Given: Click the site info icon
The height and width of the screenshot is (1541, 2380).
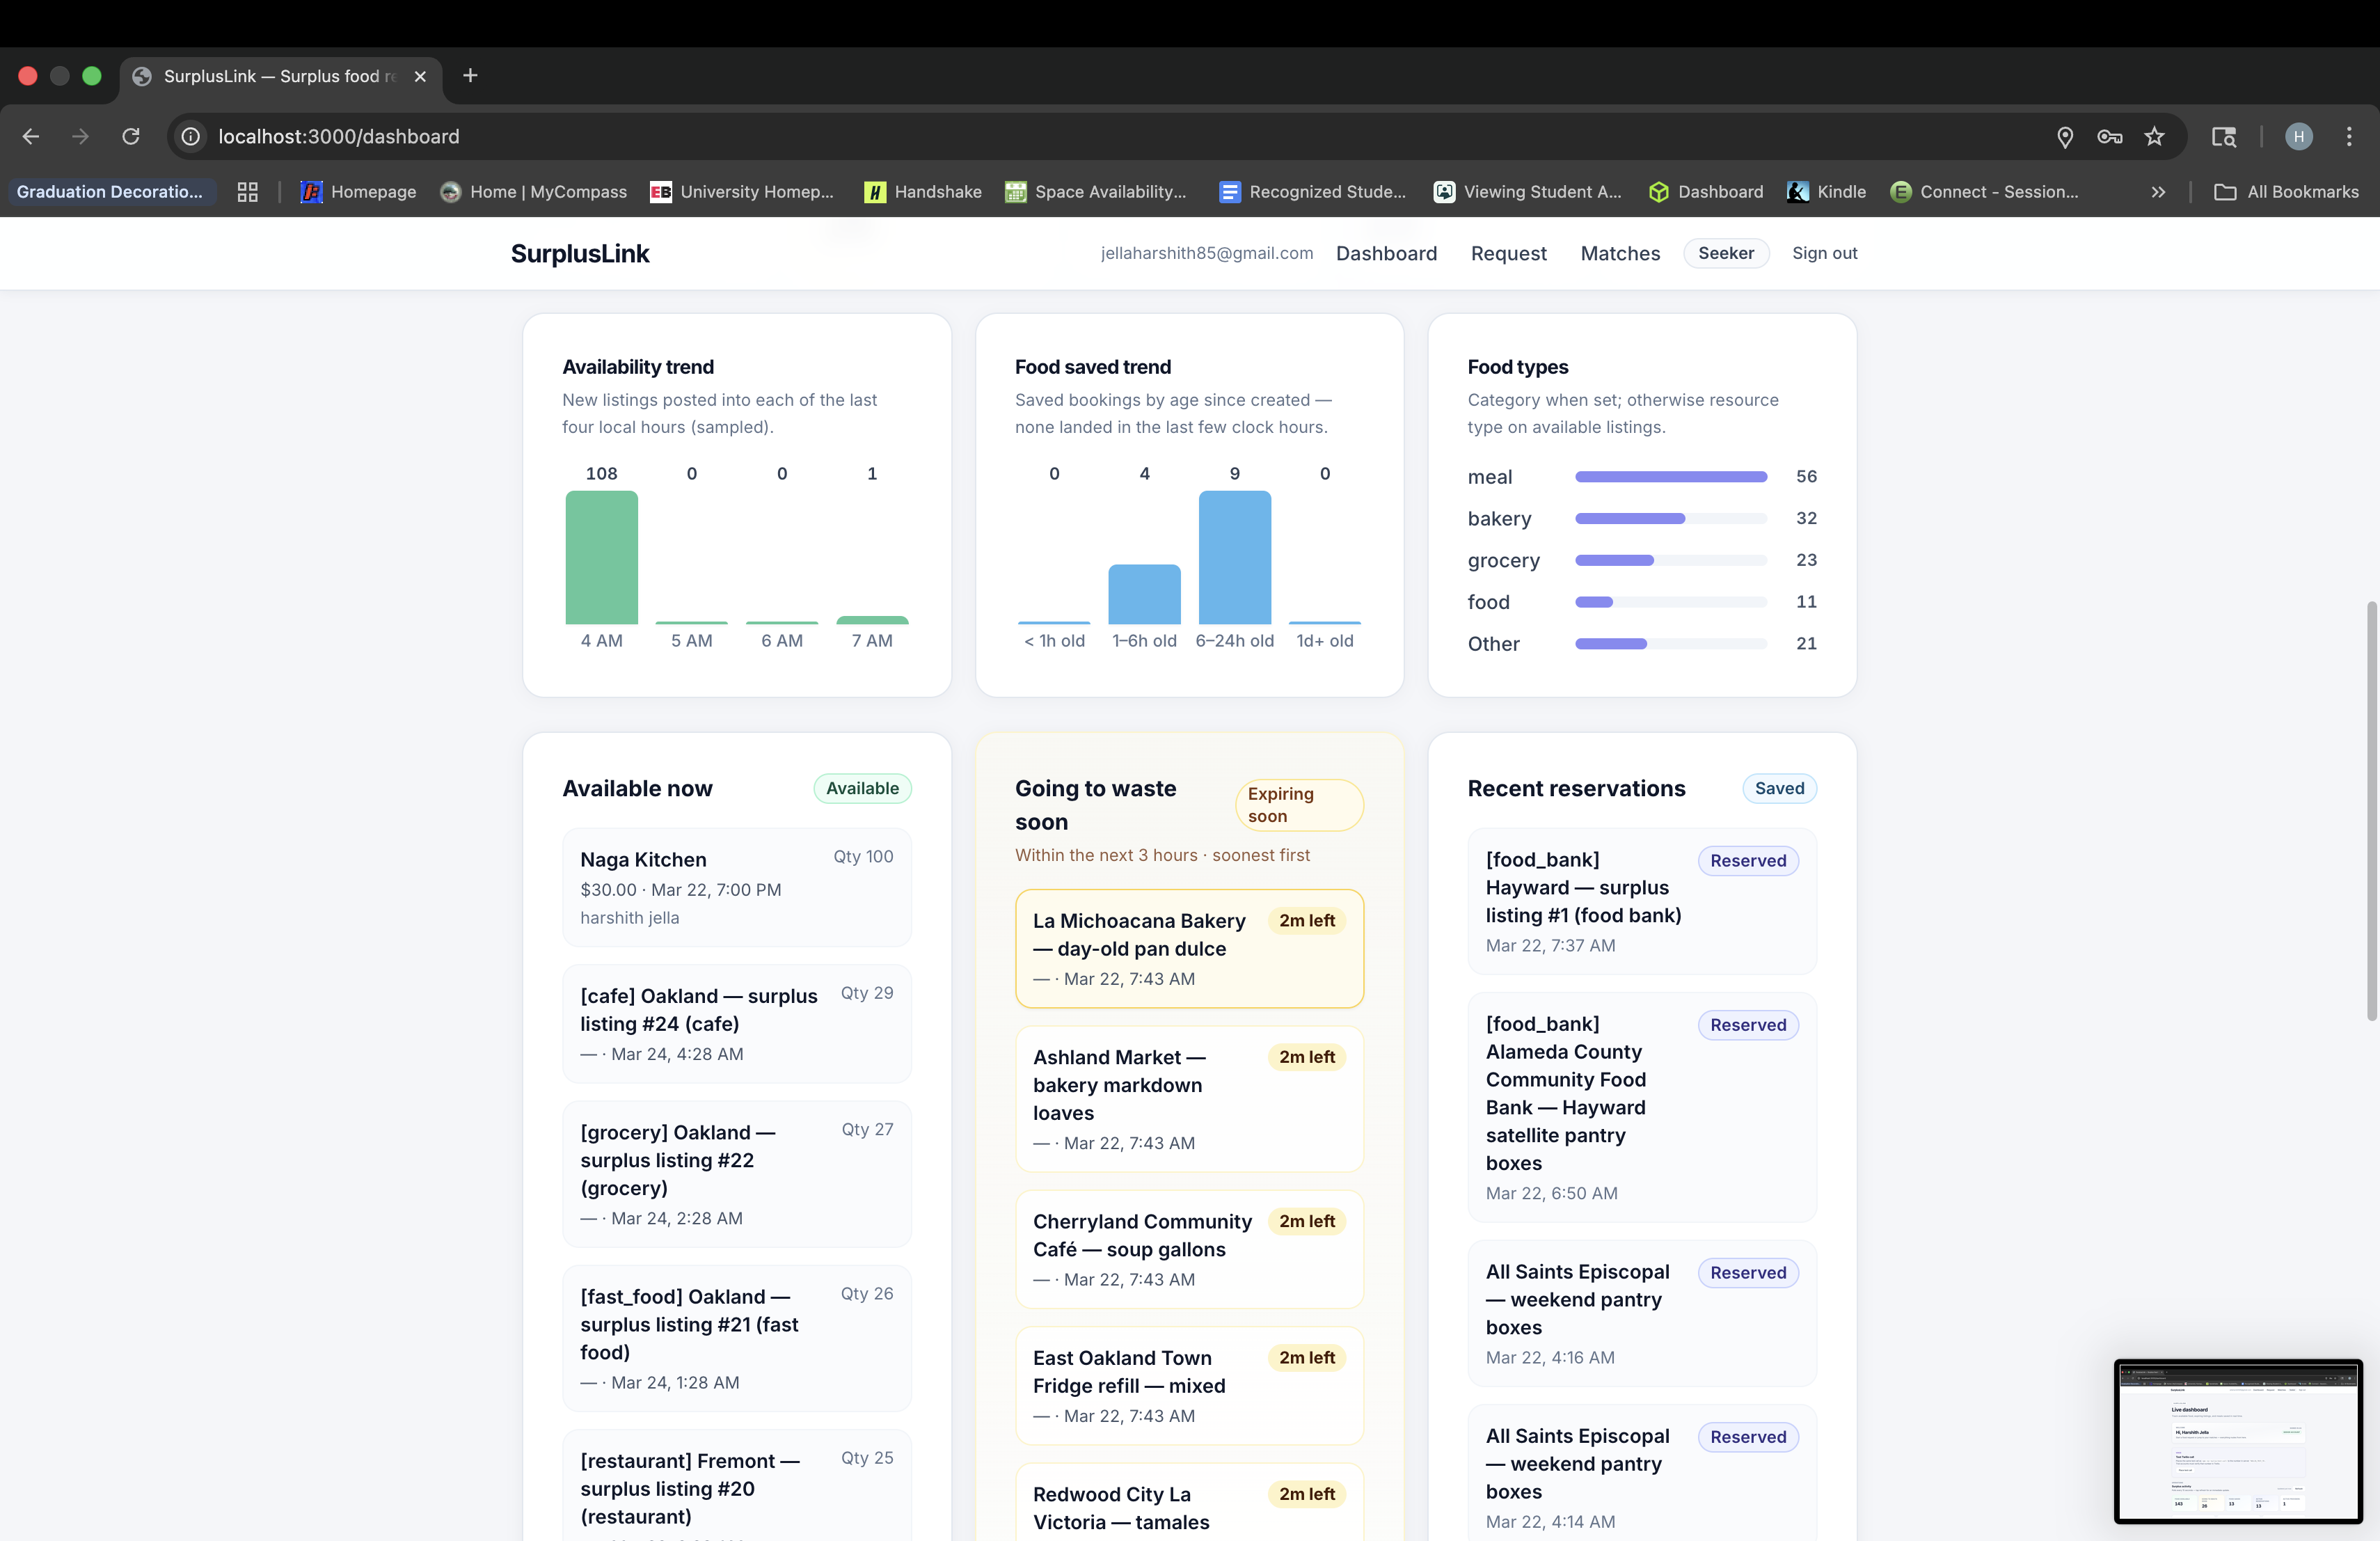Looking at the screenshot, I should point(191,136).
